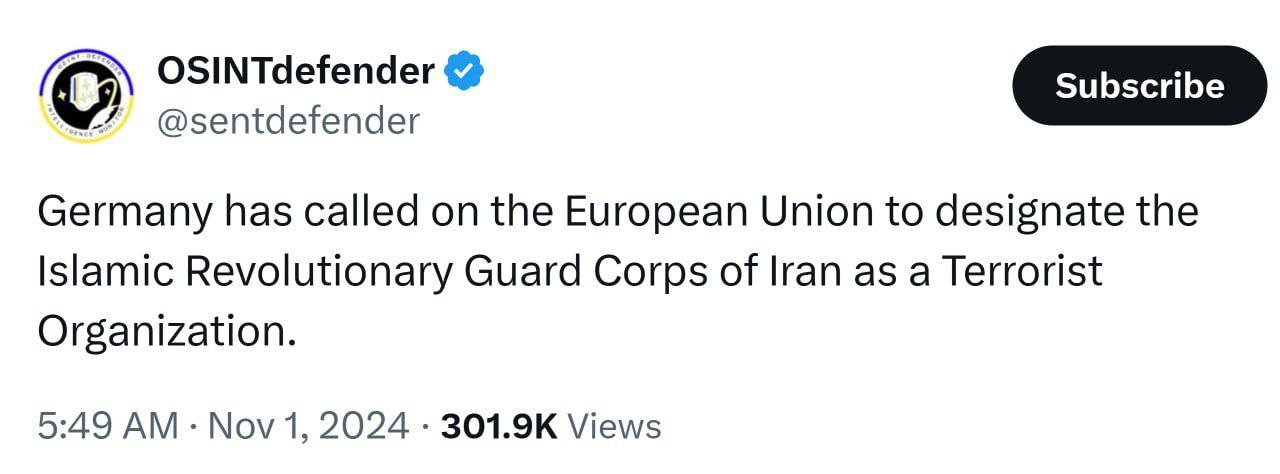Click the Nov 1, 2024 date

(x=311, y=427)
